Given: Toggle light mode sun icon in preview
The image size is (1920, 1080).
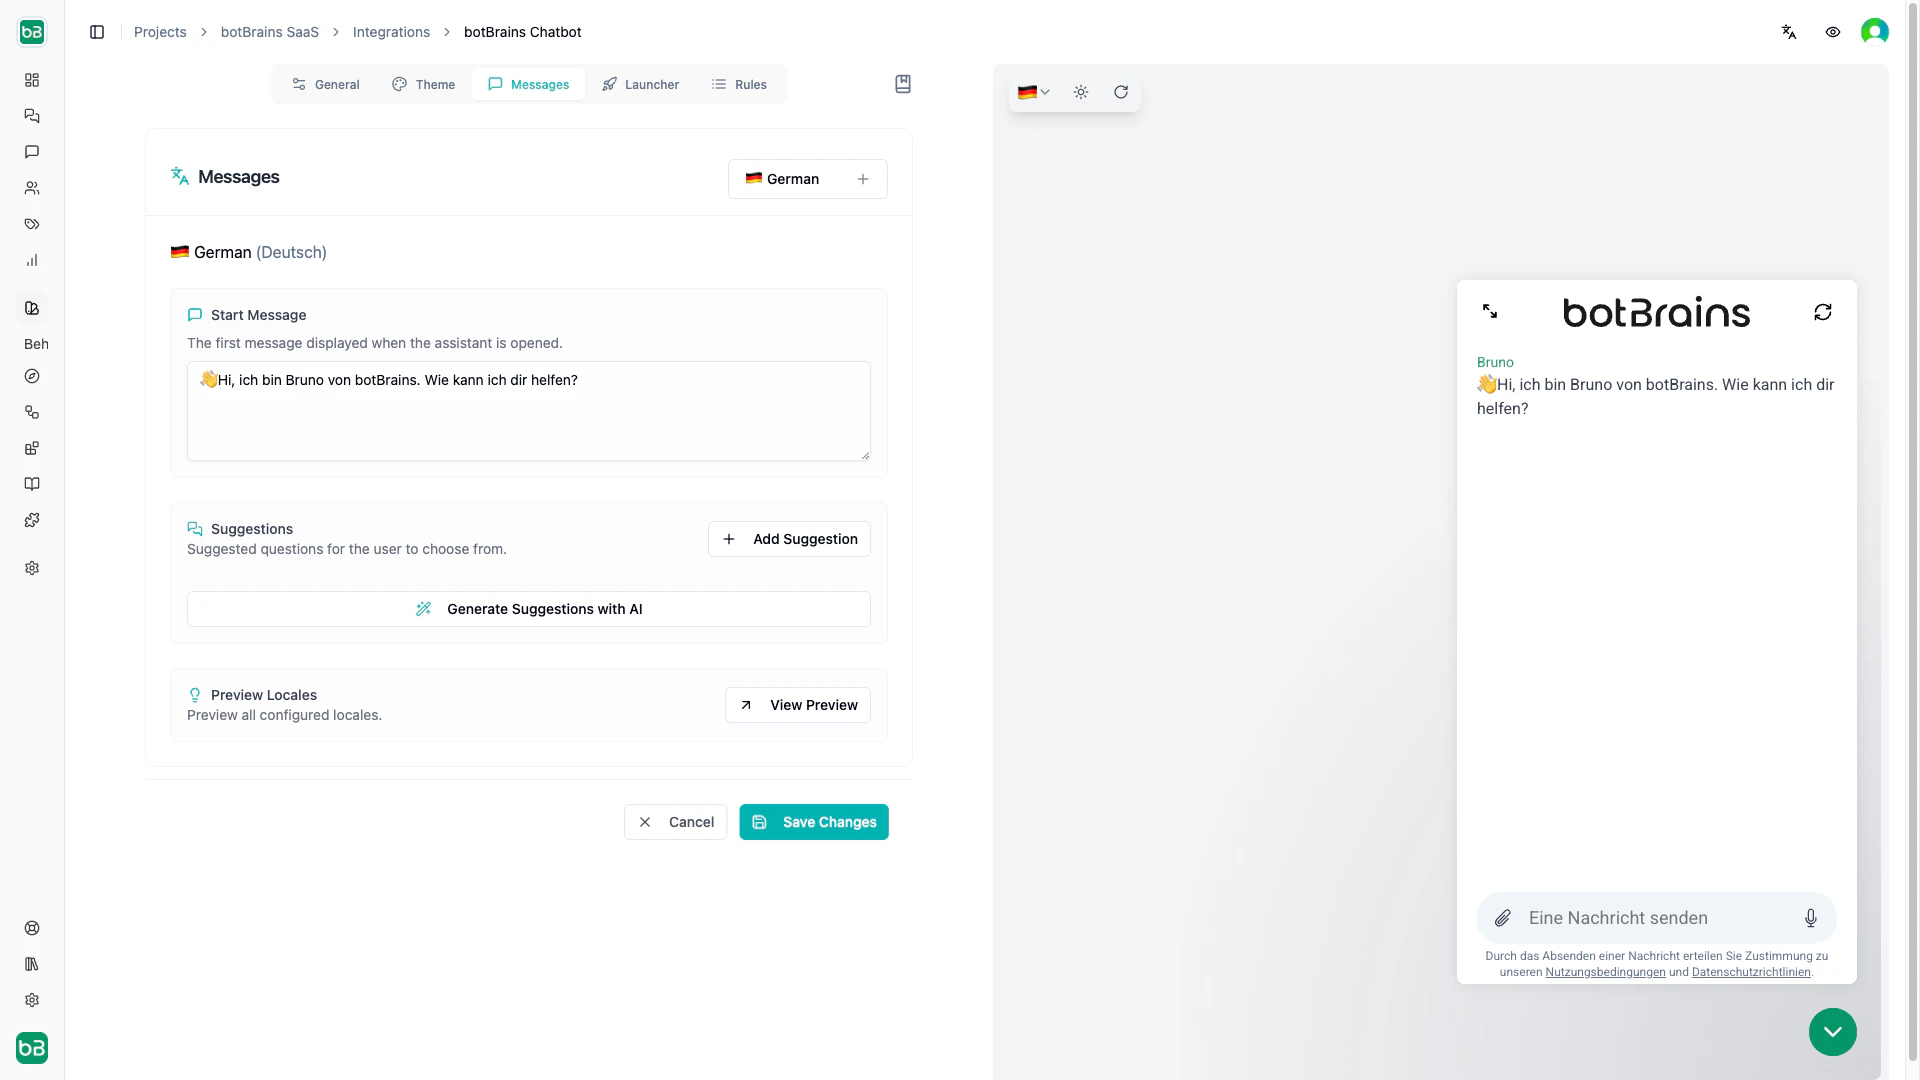Looking at the screenshot, I should 1081,92.
